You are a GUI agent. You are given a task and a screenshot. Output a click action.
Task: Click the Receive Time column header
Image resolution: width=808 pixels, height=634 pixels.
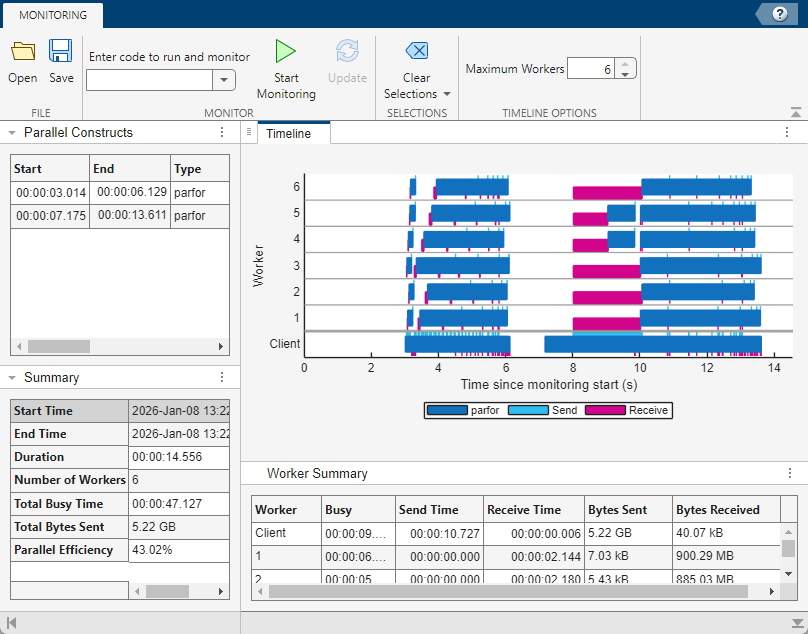(534, 510)
